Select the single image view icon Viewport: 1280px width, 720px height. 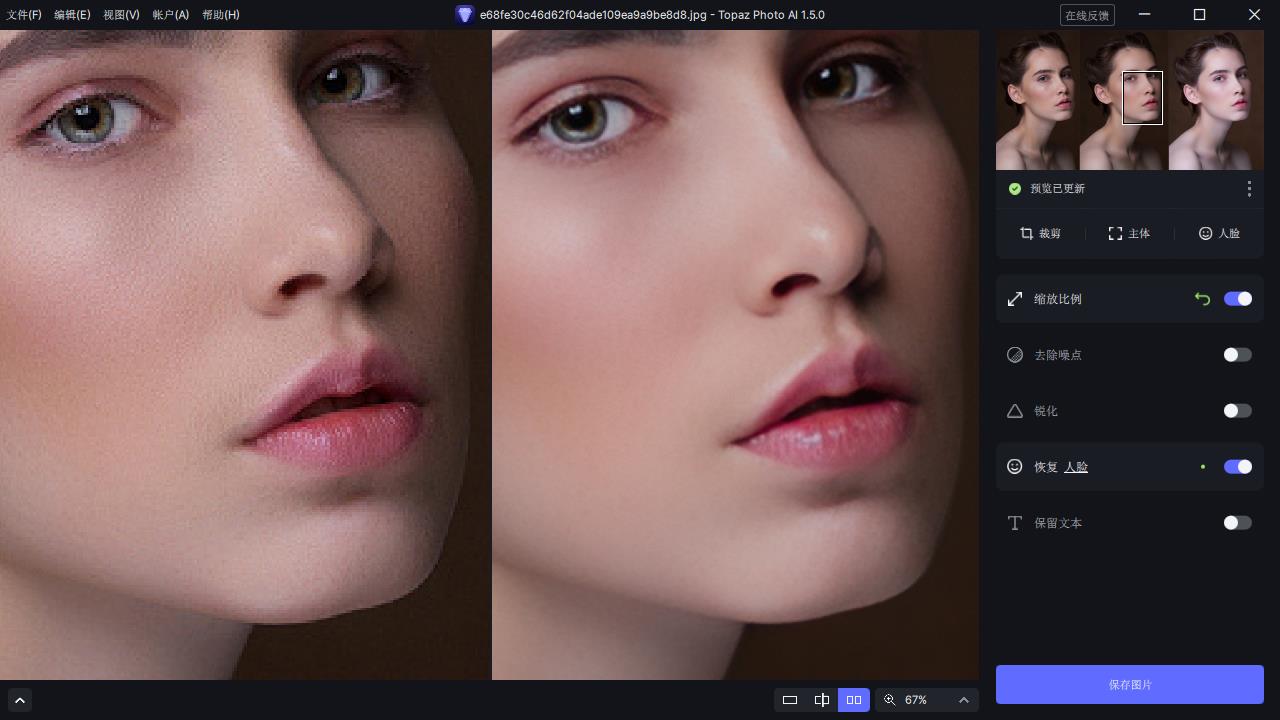tap(790, 700)
